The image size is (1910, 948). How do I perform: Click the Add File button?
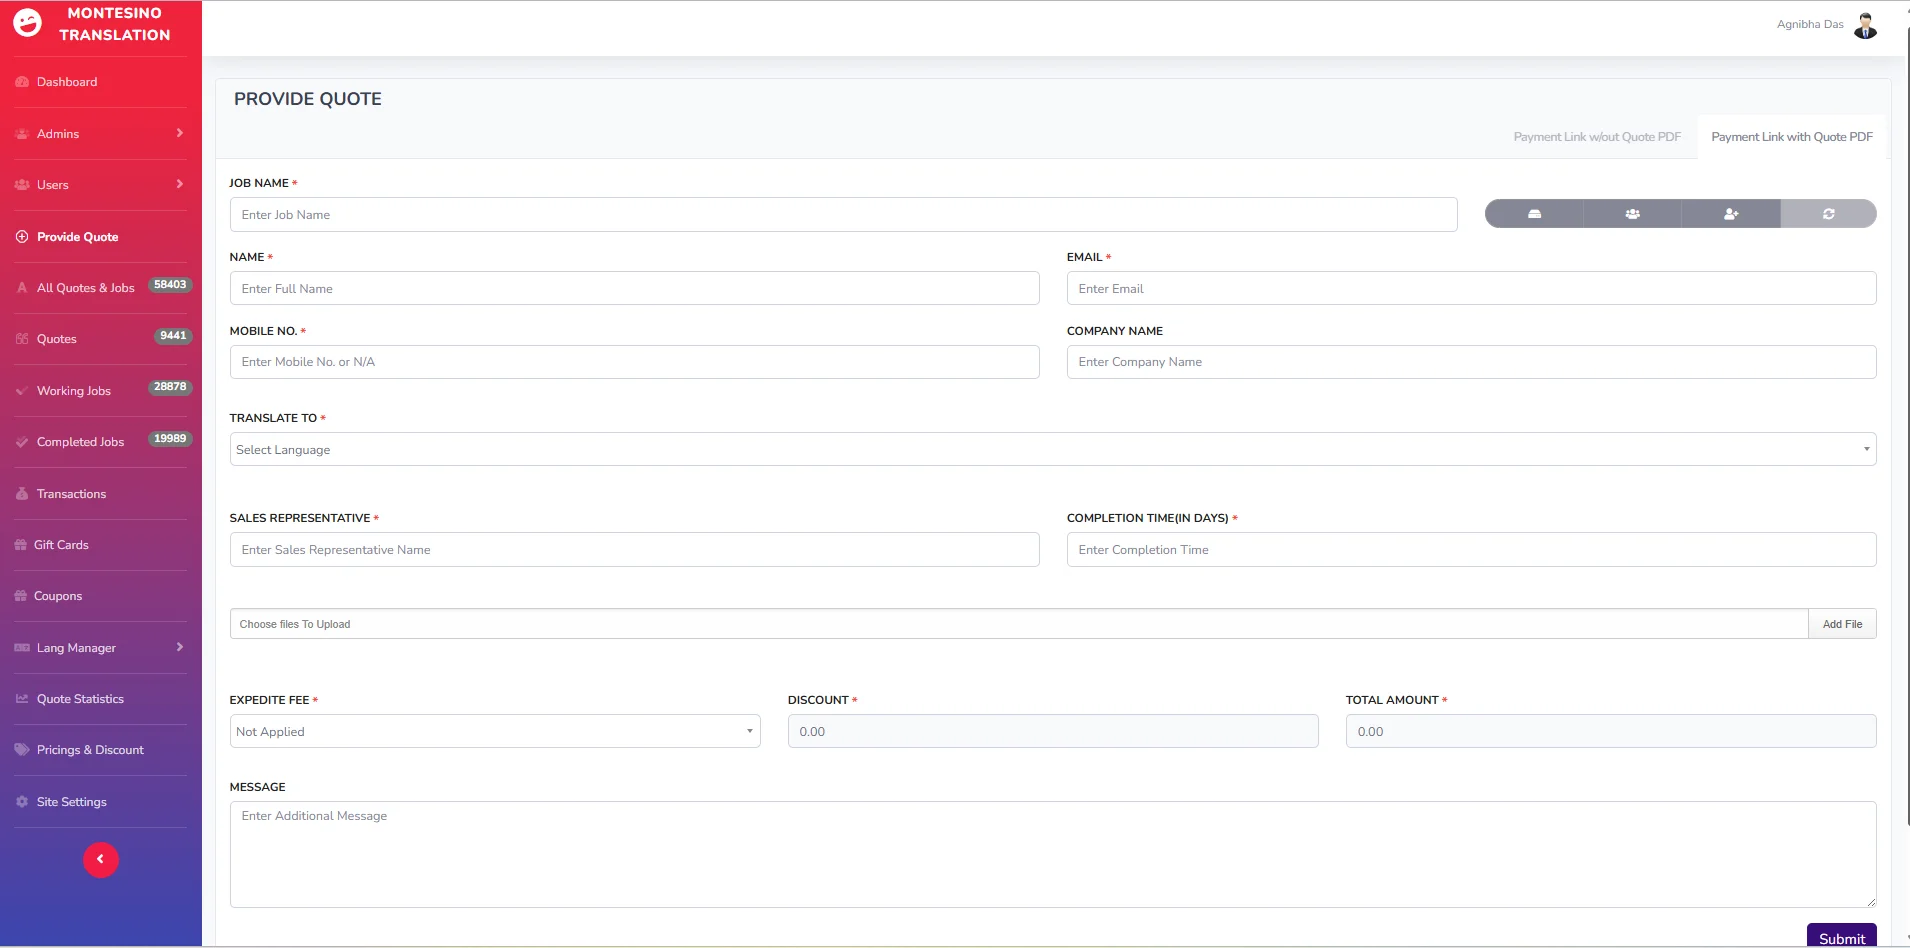1842,624
